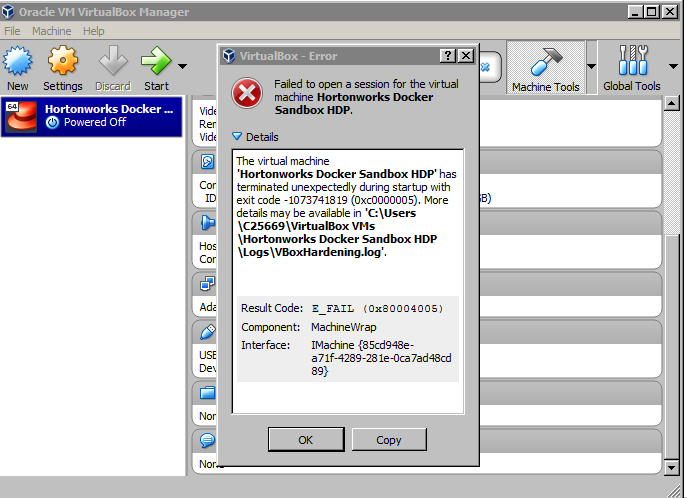The image size is (687, 498).
Task: Click the New machine icon
Action: click(18, 60)
